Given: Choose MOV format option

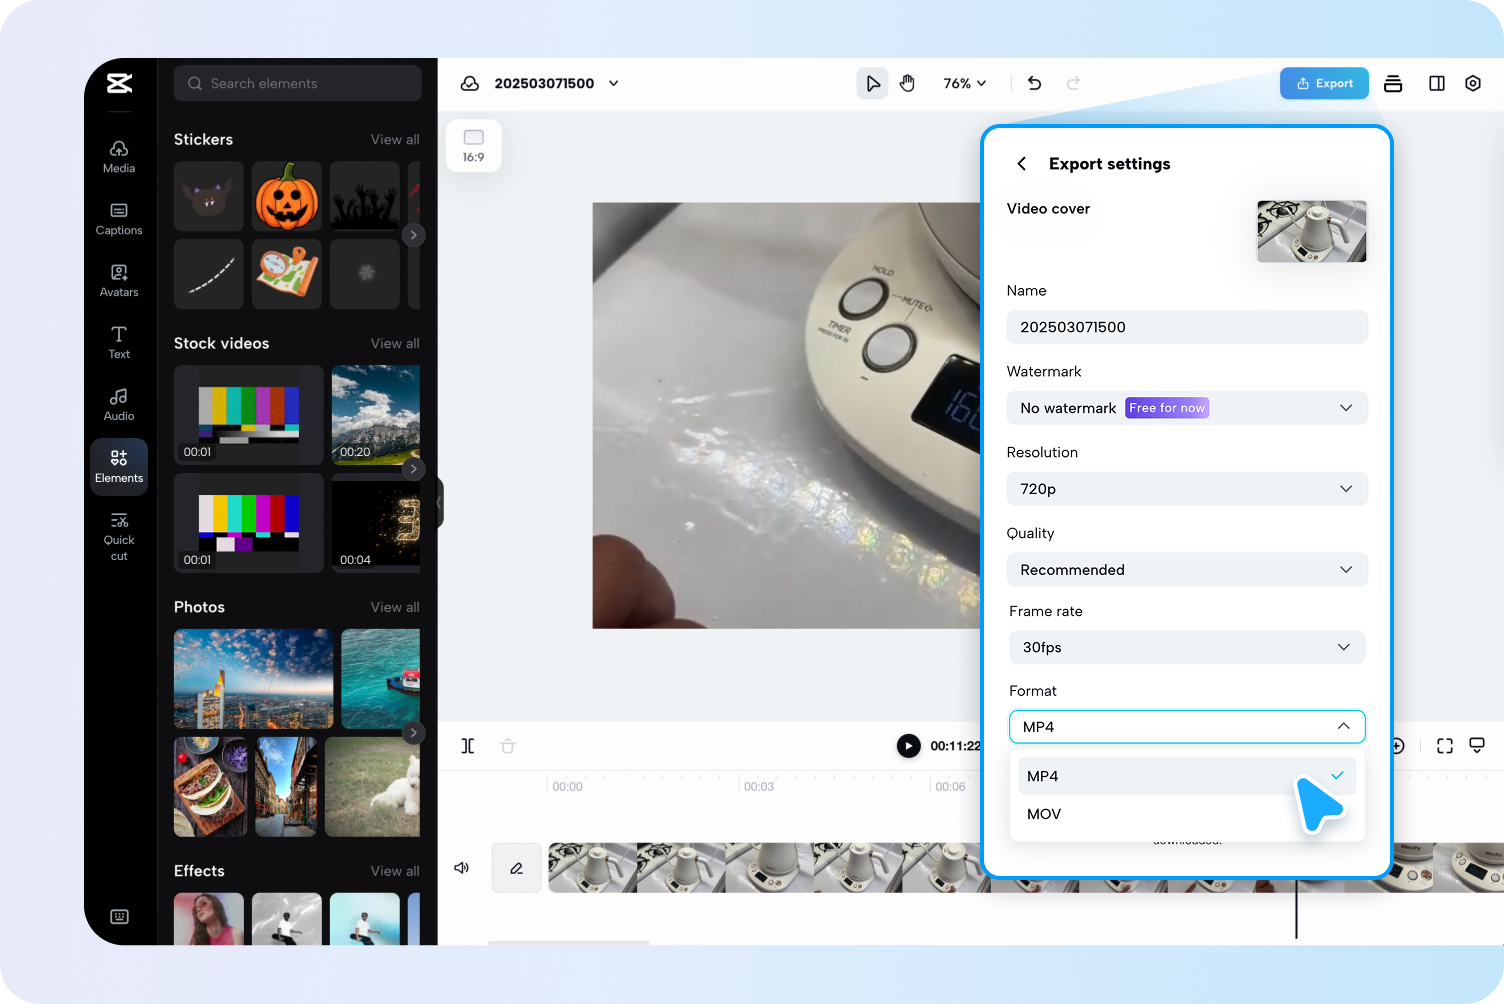Looking at the screenshot, I should (1187, 814).
